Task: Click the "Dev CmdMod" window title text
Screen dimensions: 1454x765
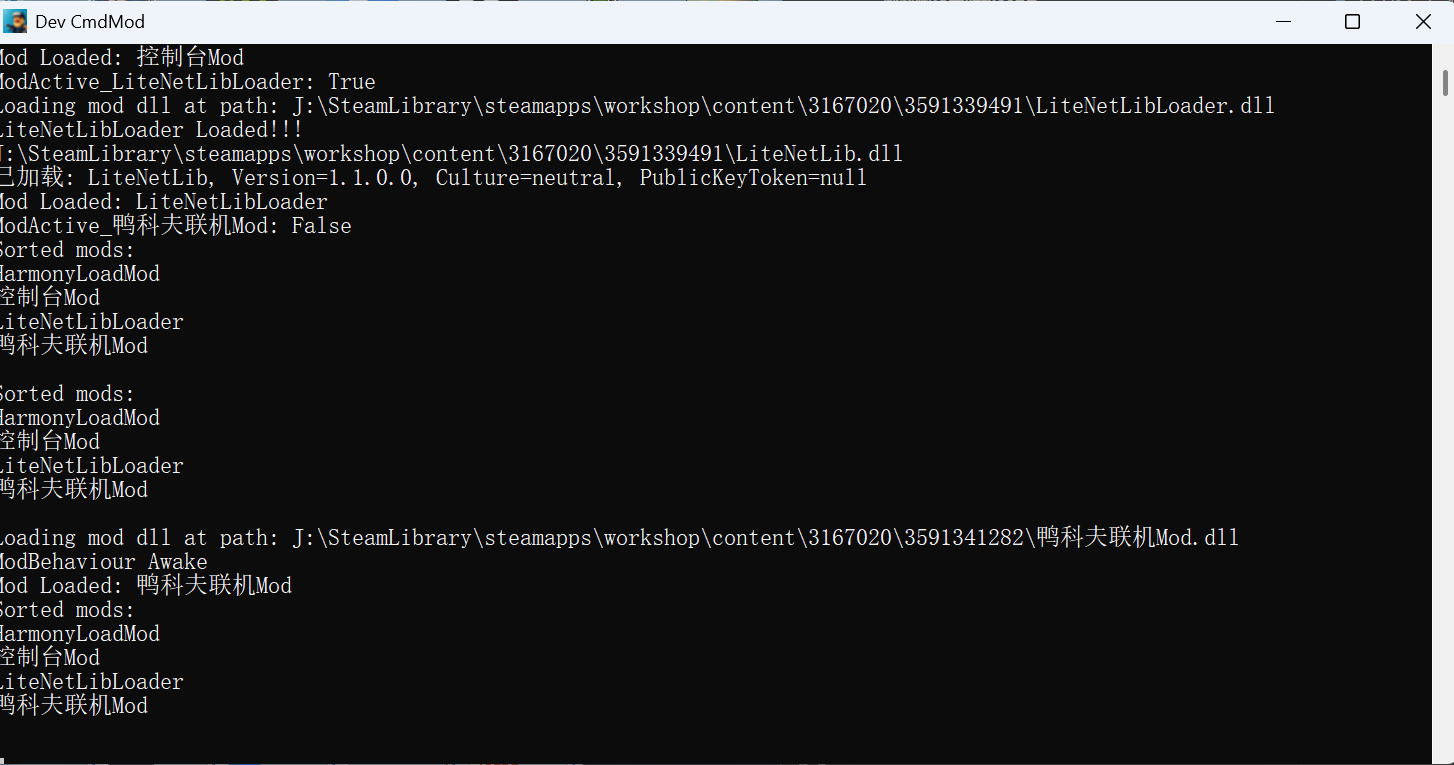Action: point(90,21)
